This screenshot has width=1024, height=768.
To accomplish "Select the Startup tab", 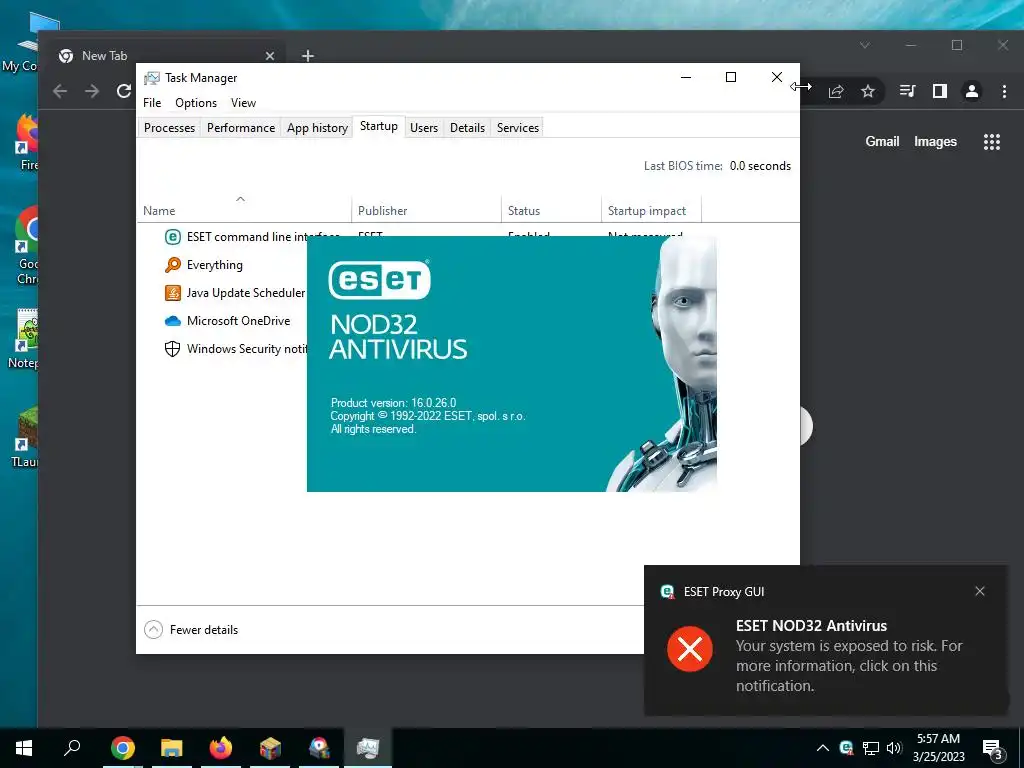I will point(379,126).
